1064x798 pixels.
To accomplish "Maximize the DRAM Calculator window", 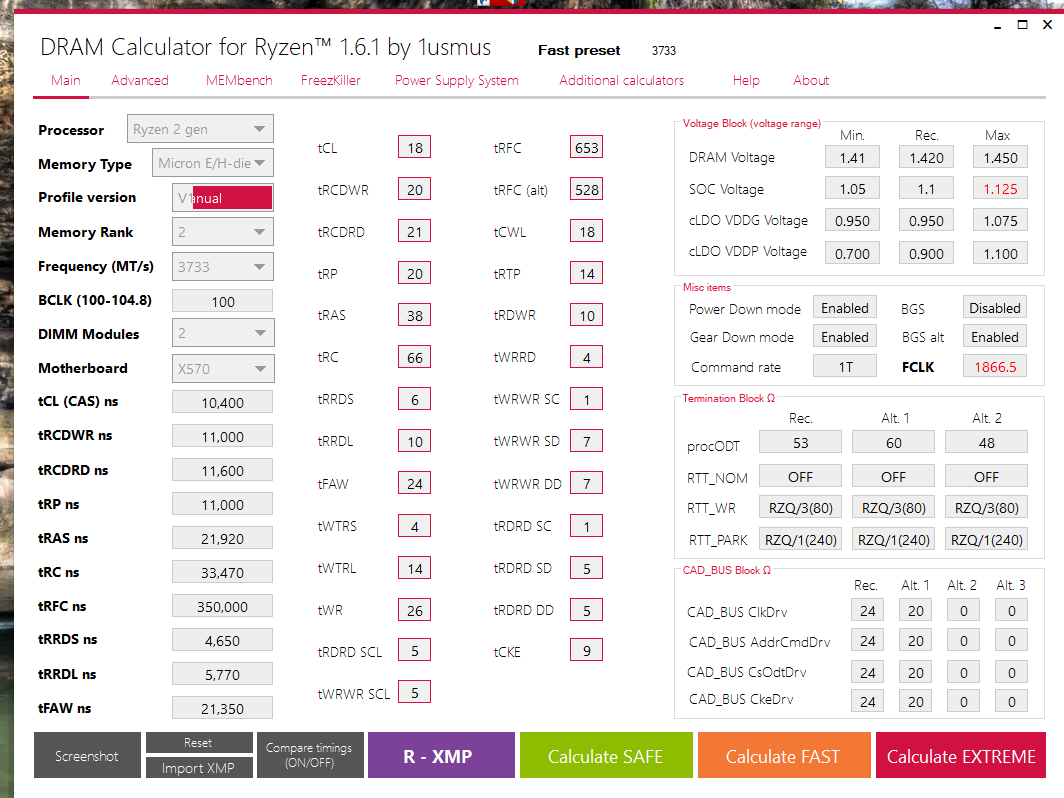I will (x=1022, y=25).
